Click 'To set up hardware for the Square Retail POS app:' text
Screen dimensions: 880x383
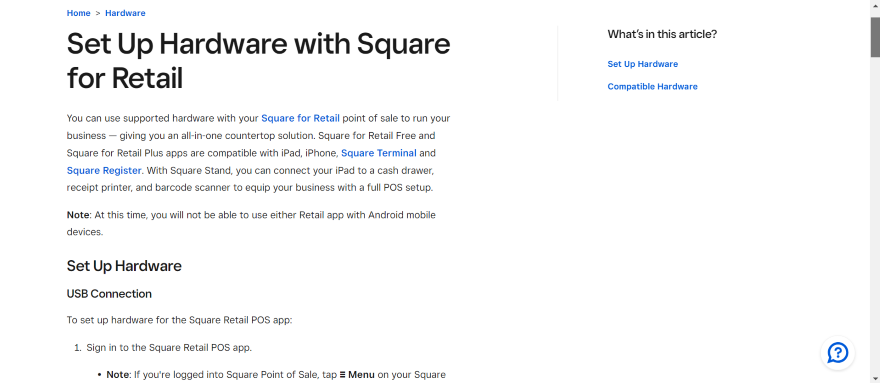pyautogui.click(x=180, y=320)
